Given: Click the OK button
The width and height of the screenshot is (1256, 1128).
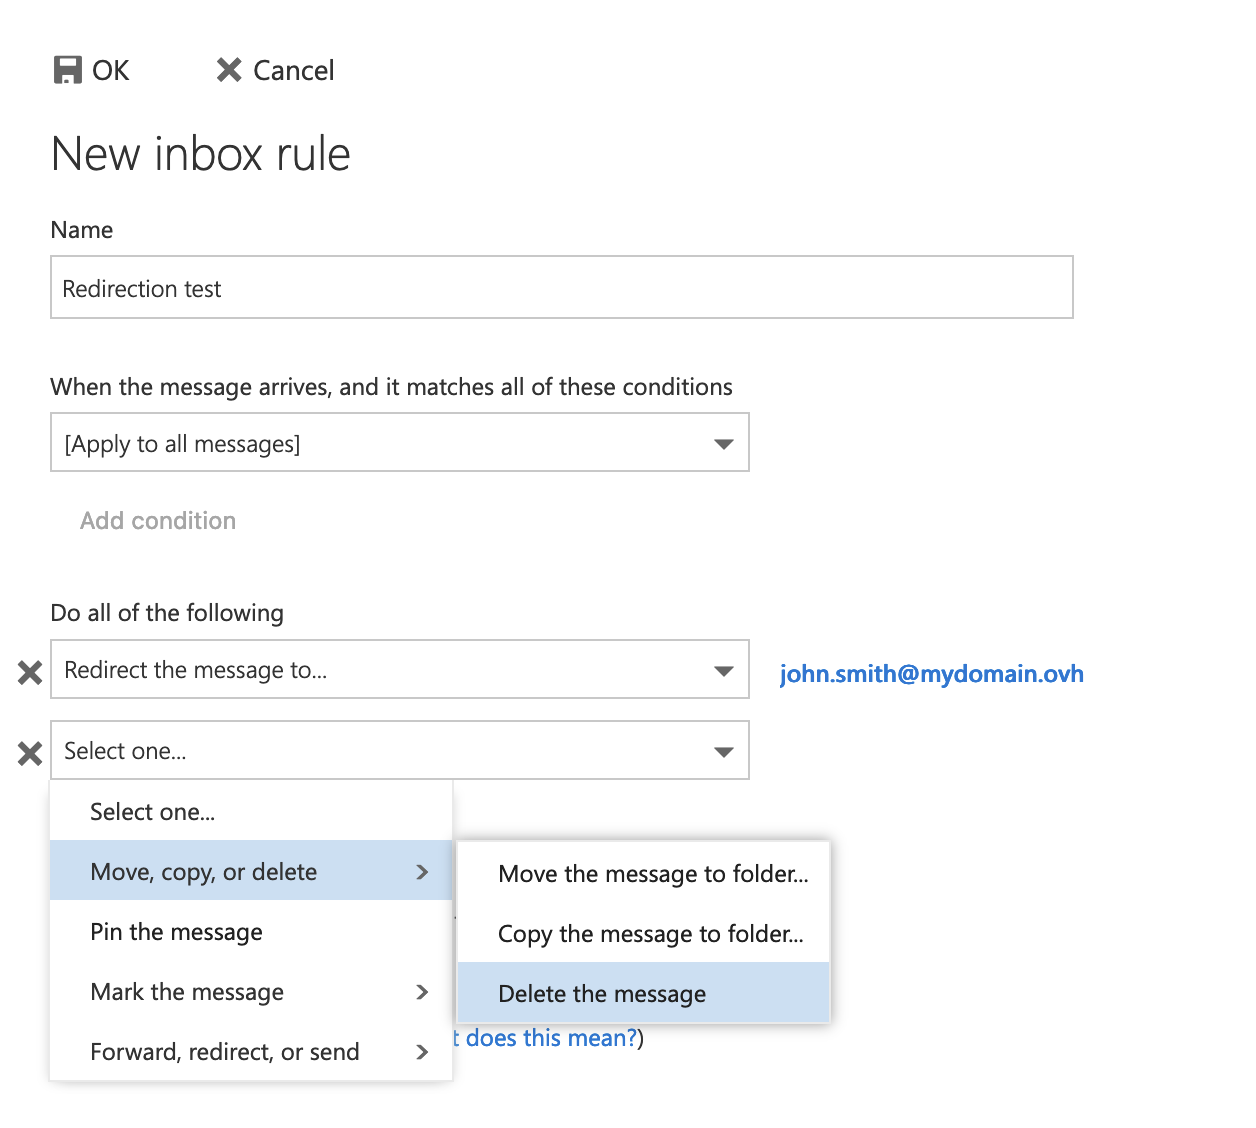Looking at the screenshot, I should (91, 69).
